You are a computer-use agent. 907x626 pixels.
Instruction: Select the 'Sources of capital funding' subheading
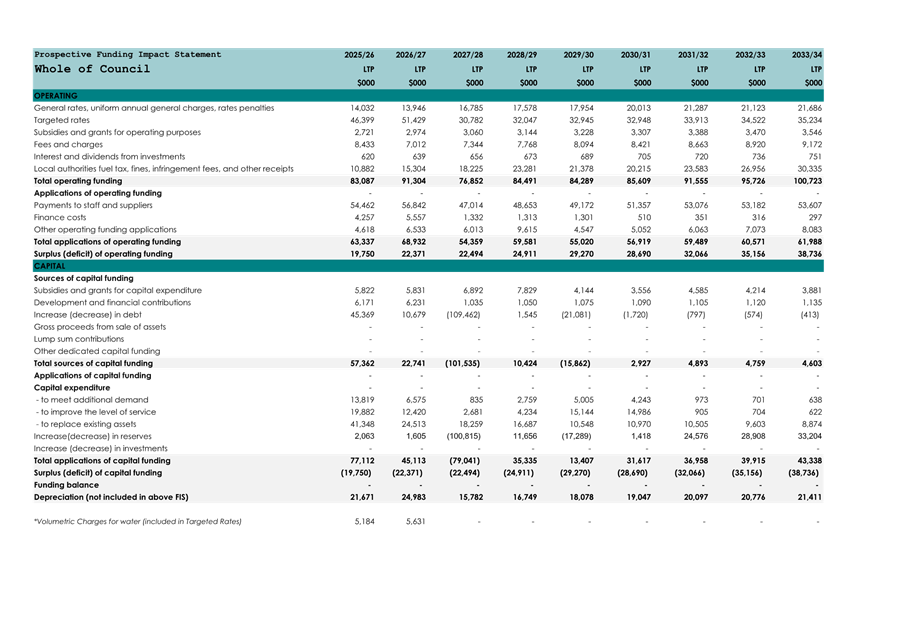point(84,278)
